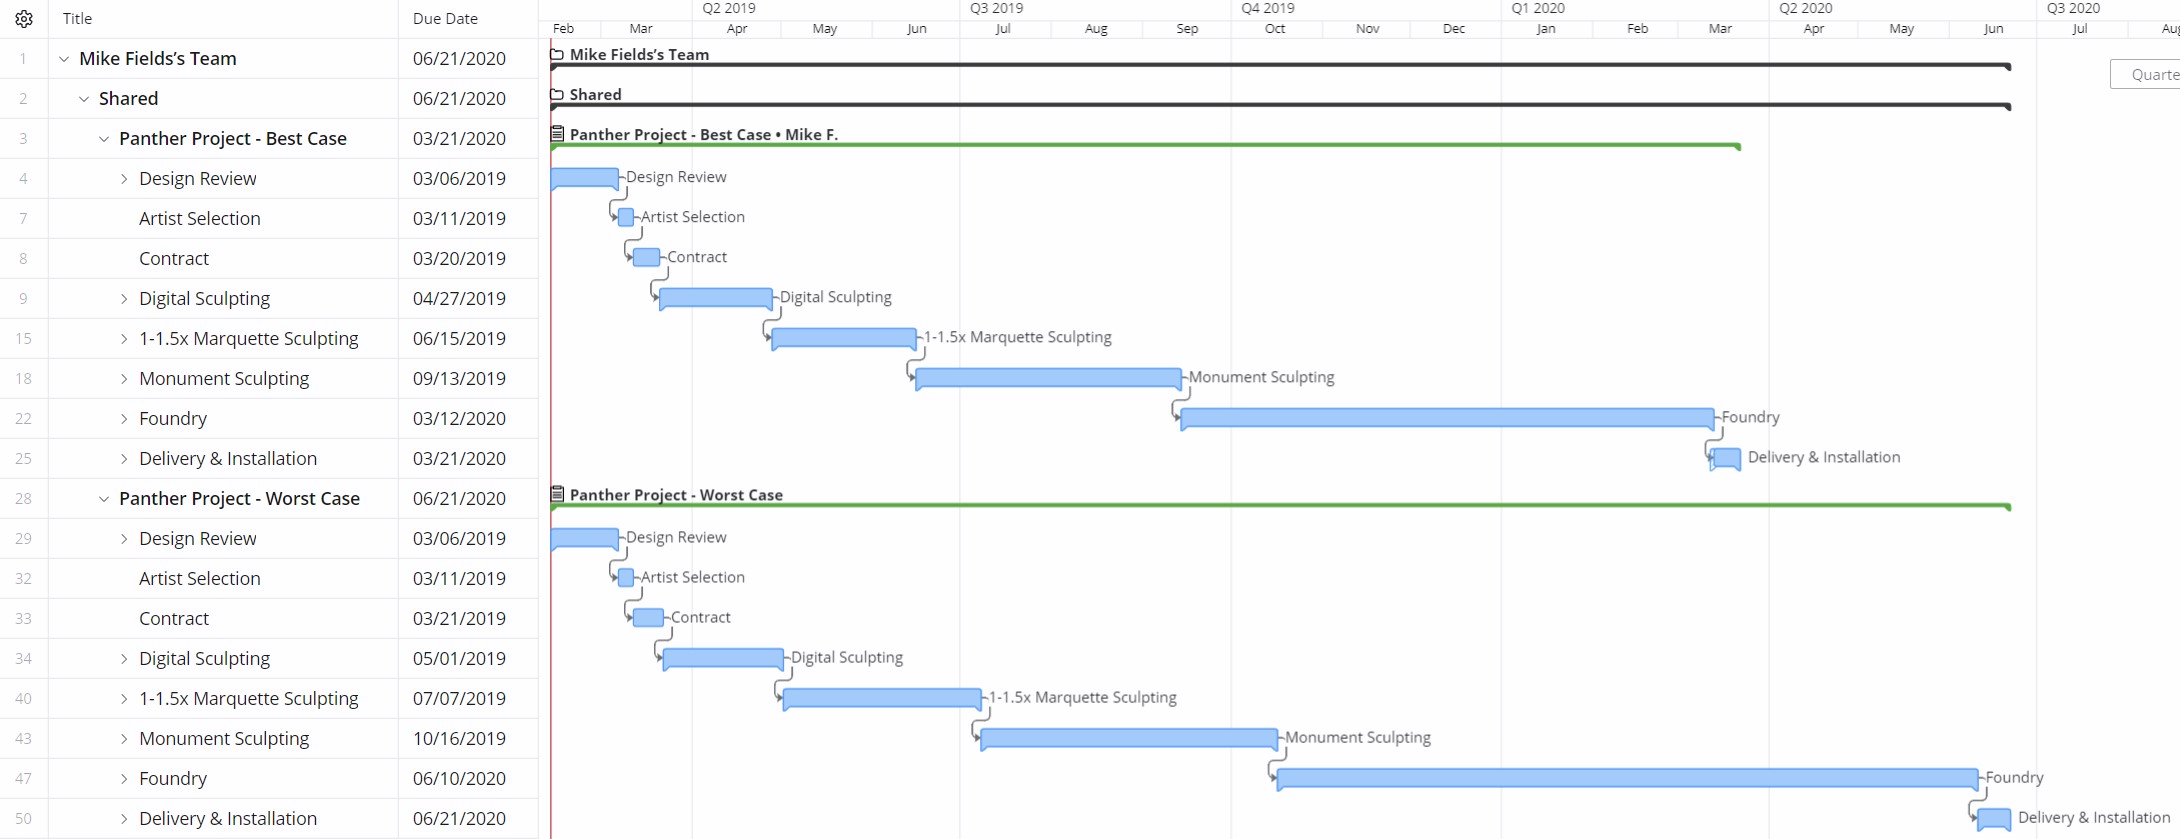Expand Worst Case Monument Sculpting in row 43

pos(124,739)
